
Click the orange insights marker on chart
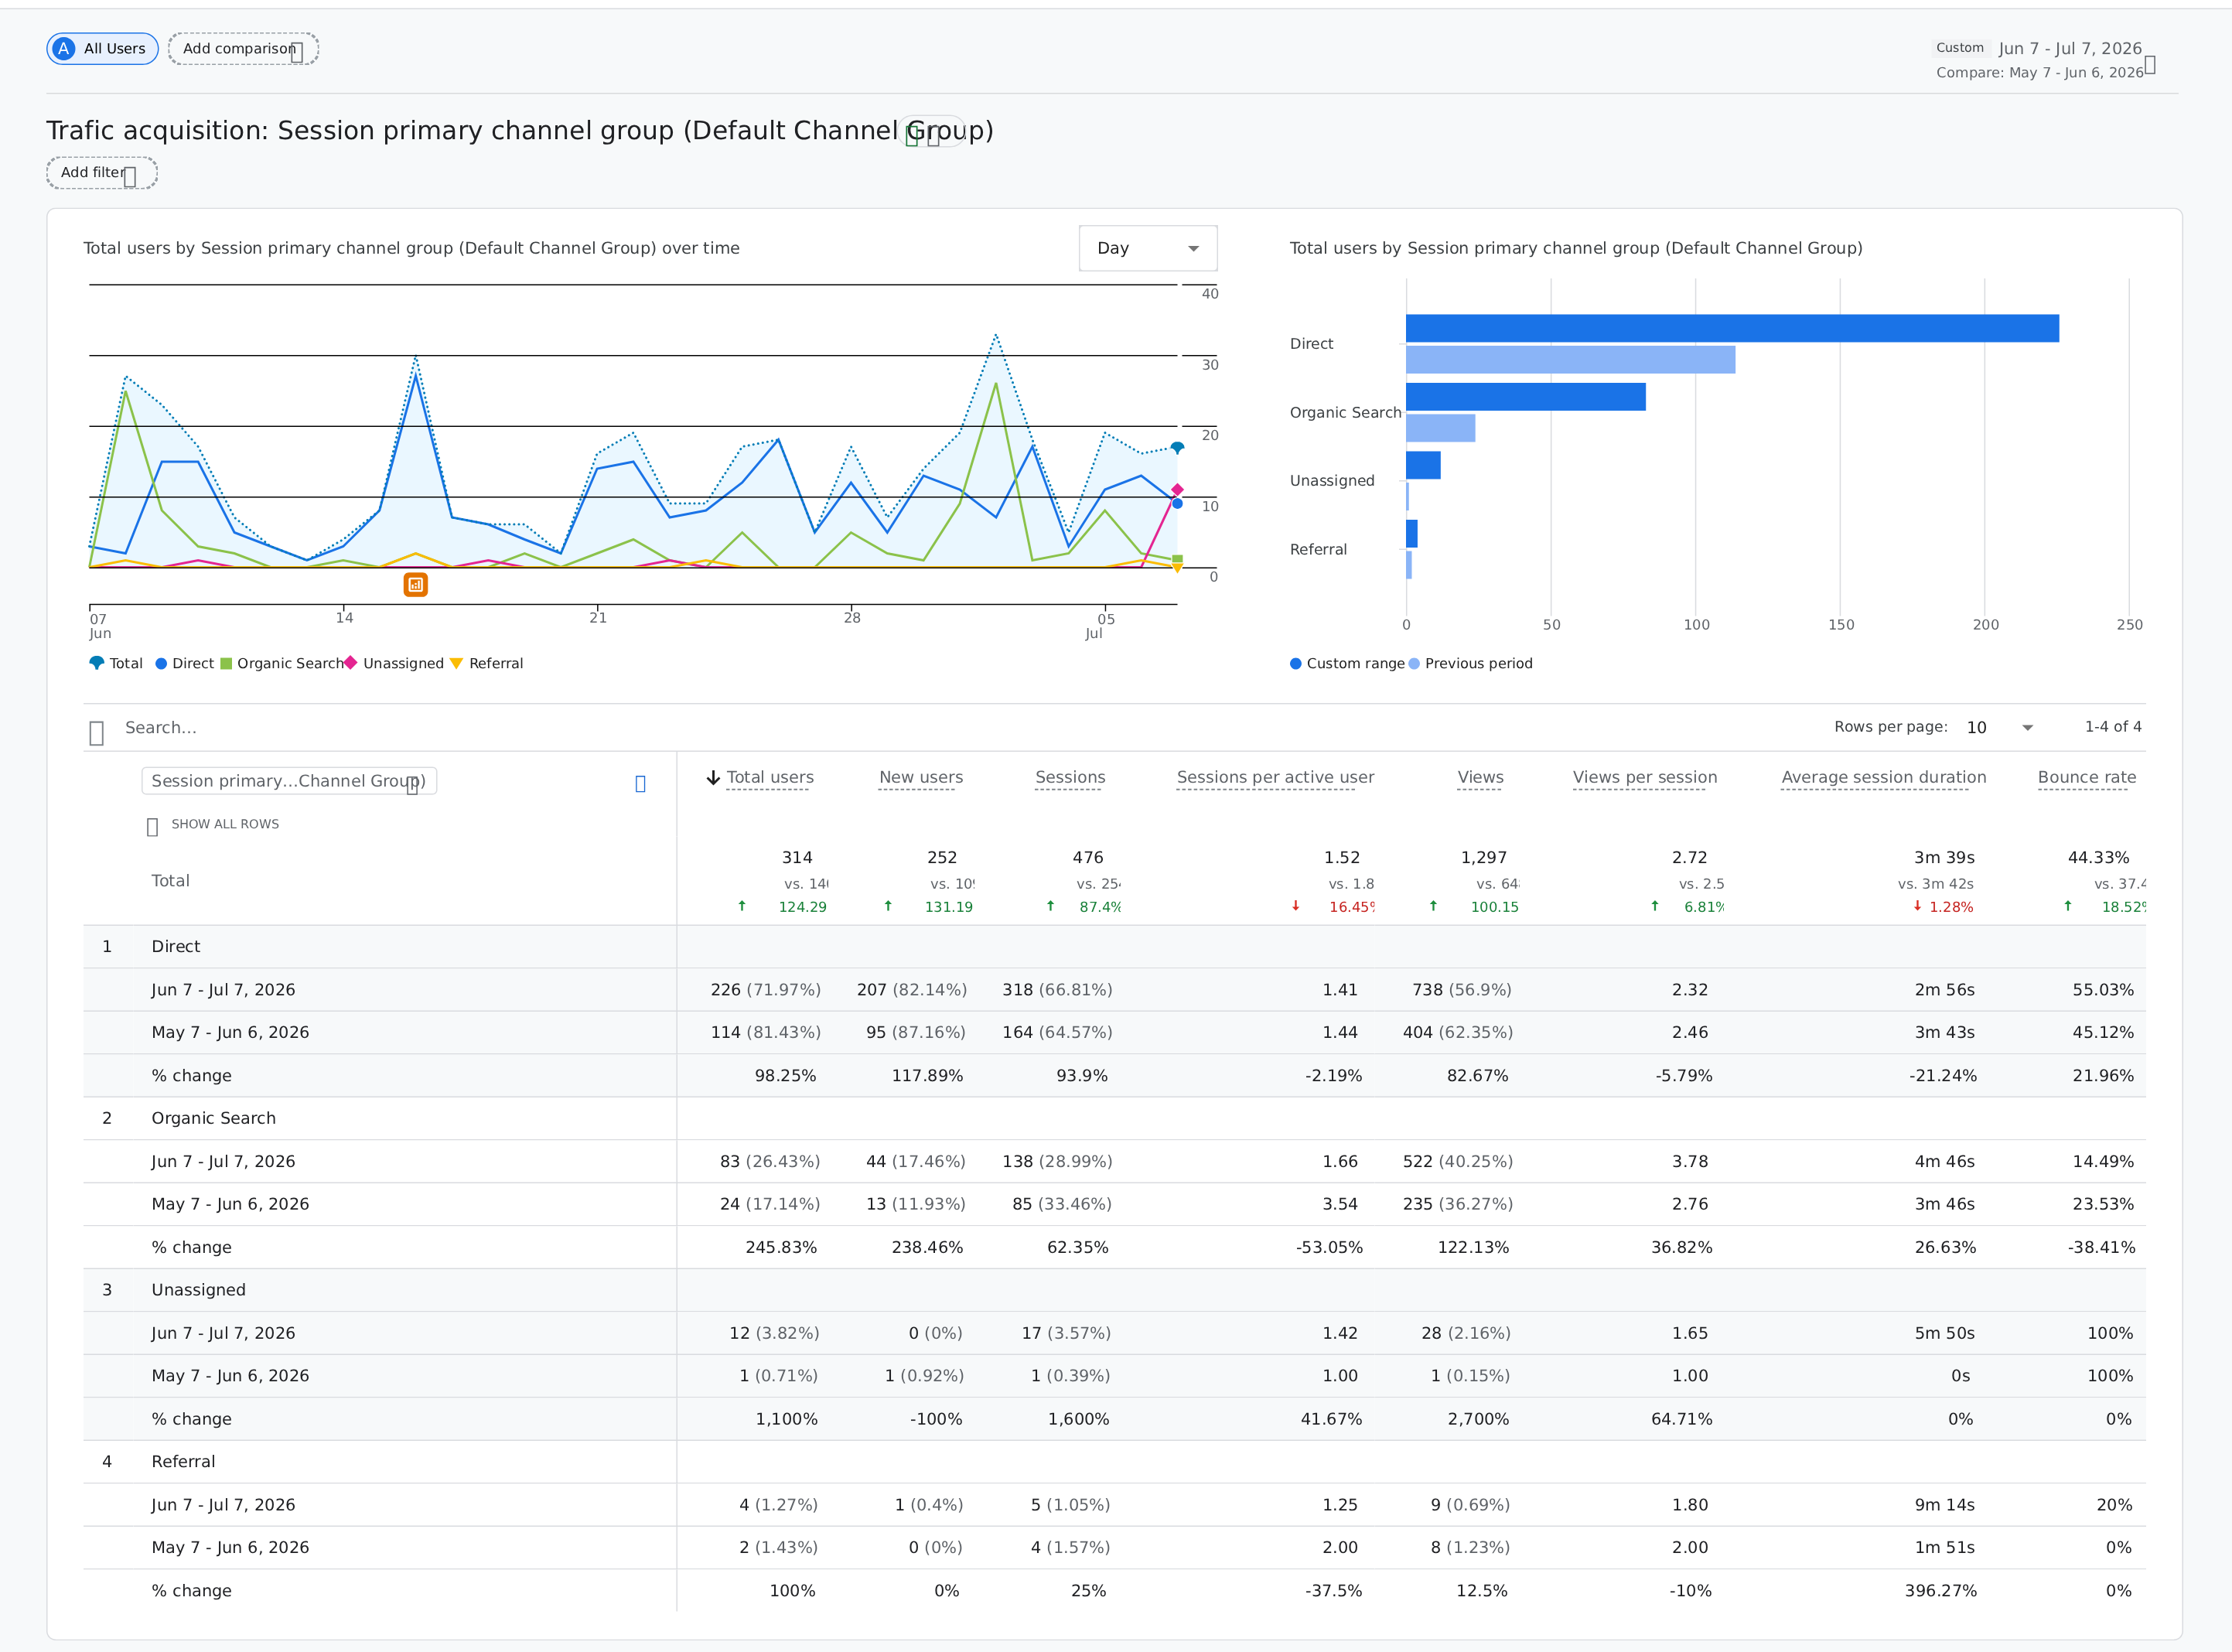[415, 584]
